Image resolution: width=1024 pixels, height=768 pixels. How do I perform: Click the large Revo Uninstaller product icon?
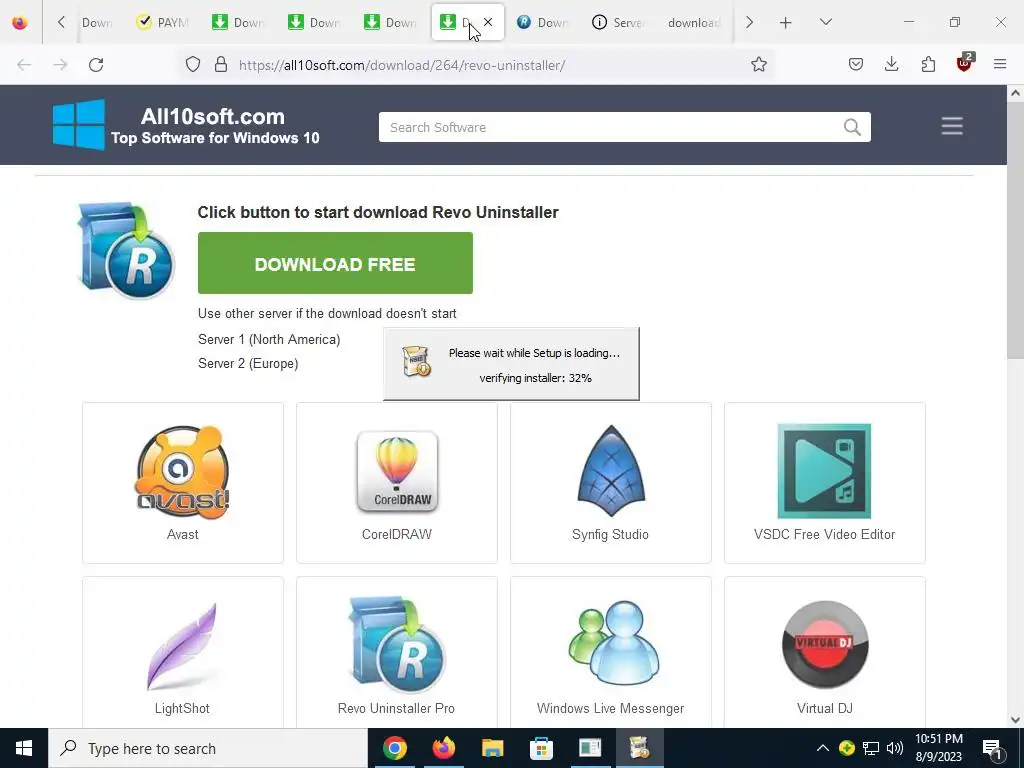tap(125, 251)
